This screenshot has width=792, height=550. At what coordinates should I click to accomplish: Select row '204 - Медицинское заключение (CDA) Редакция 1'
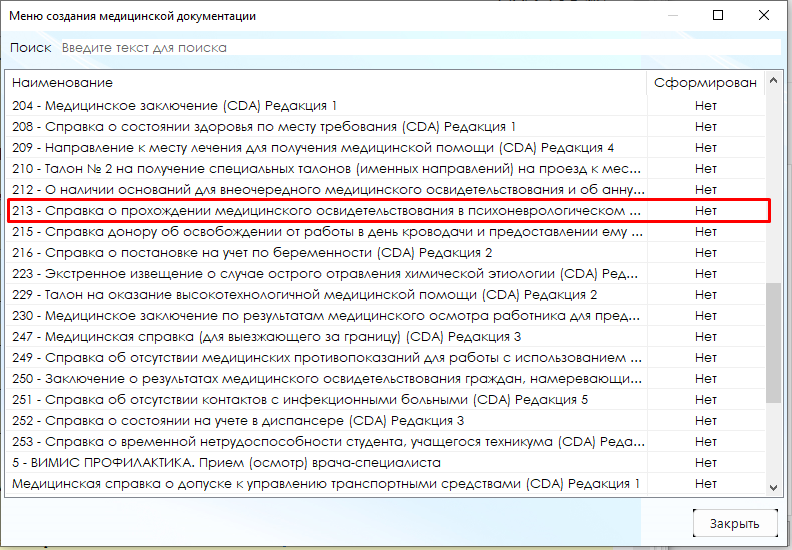point(386,106)
